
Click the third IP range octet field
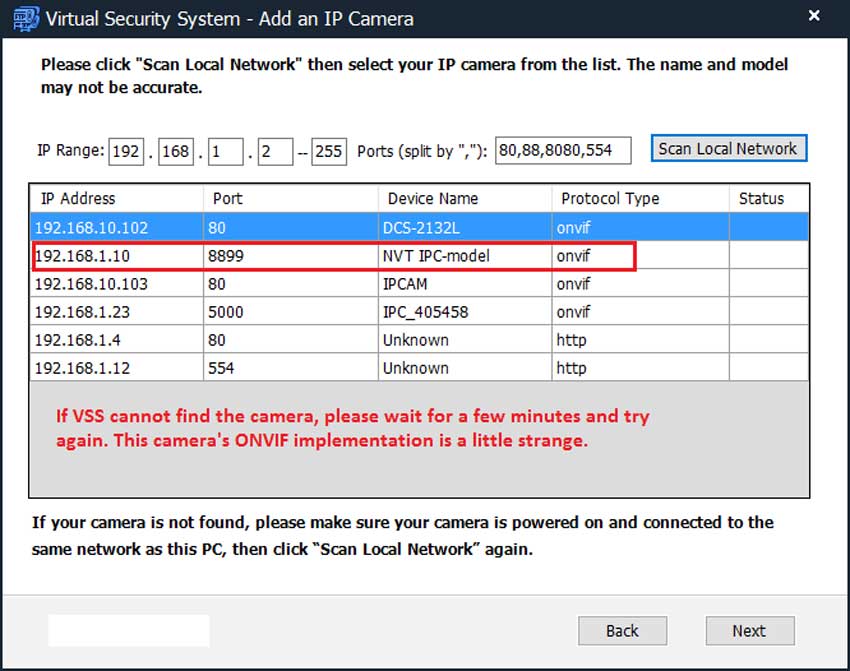coord(225,152)
